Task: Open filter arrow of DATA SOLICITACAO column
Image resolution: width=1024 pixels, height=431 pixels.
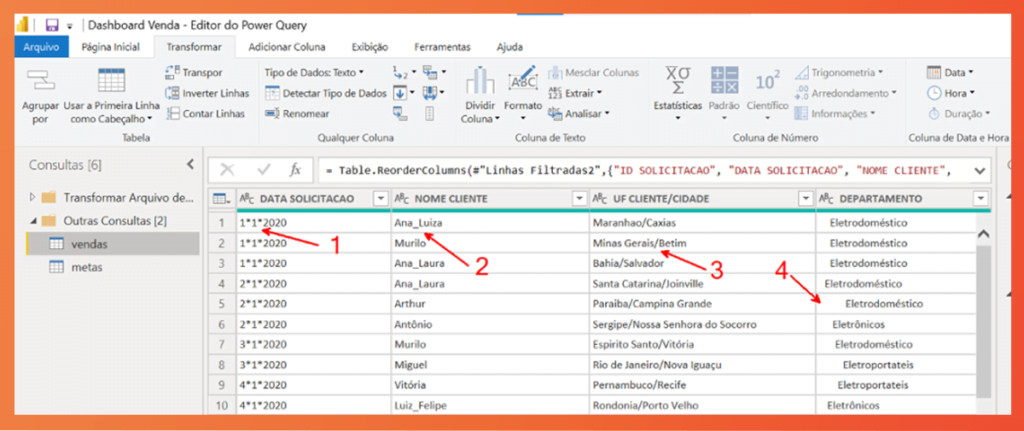Action: click(381, 199)
